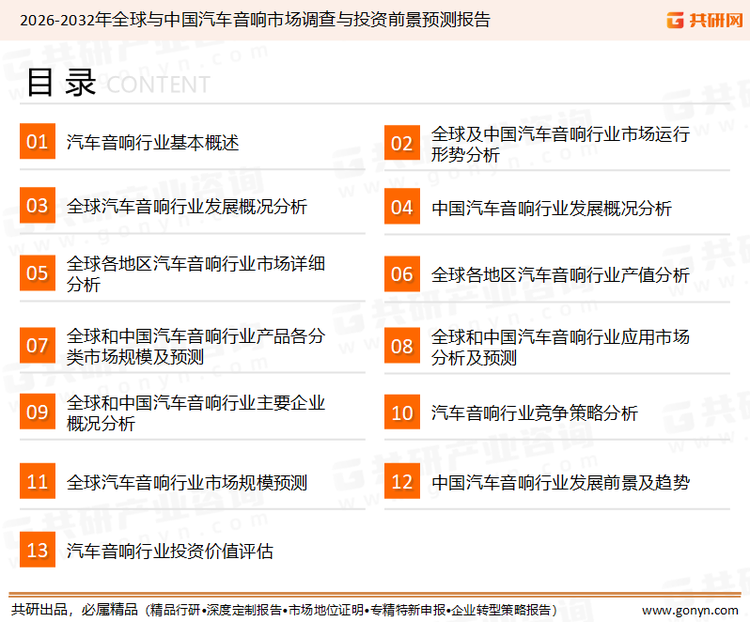
Task: Select chapter title 全球汽车音响行业市场规模预测
Action: (187, 482)
